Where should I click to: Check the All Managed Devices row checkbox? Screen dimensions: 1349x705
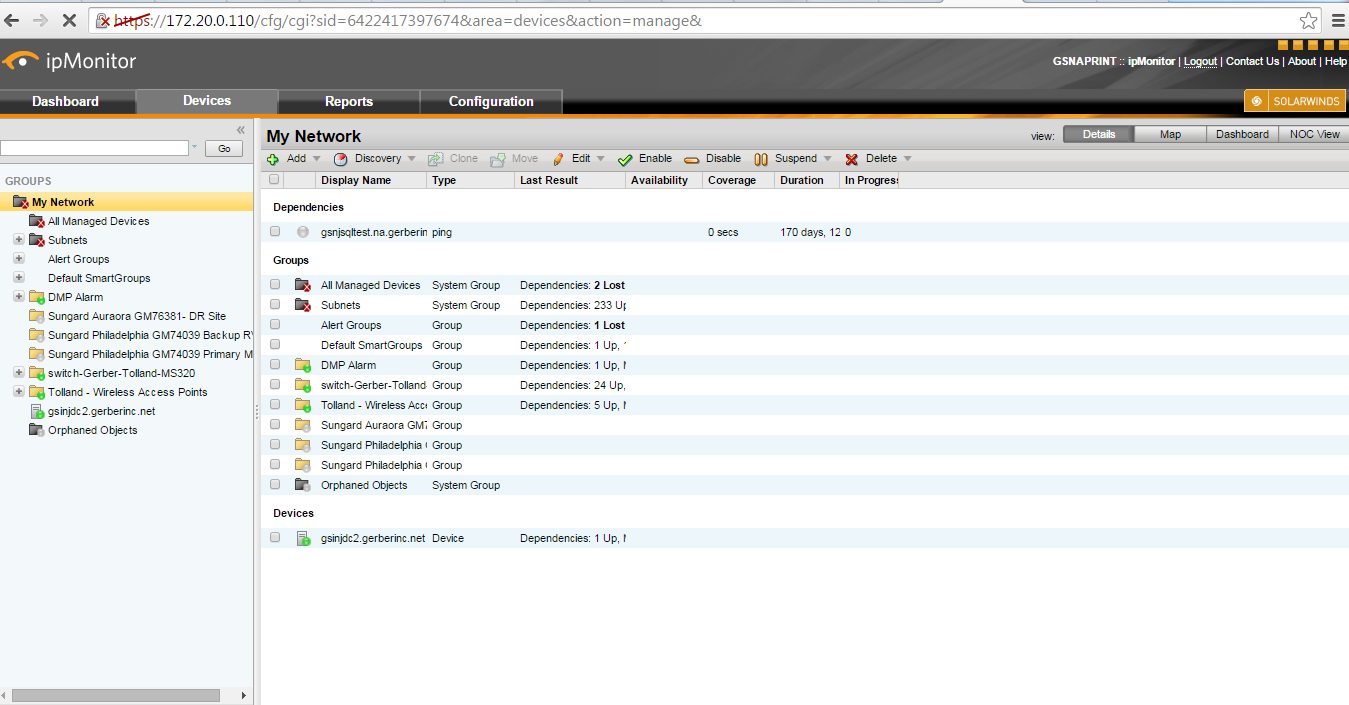click(275, 285)
